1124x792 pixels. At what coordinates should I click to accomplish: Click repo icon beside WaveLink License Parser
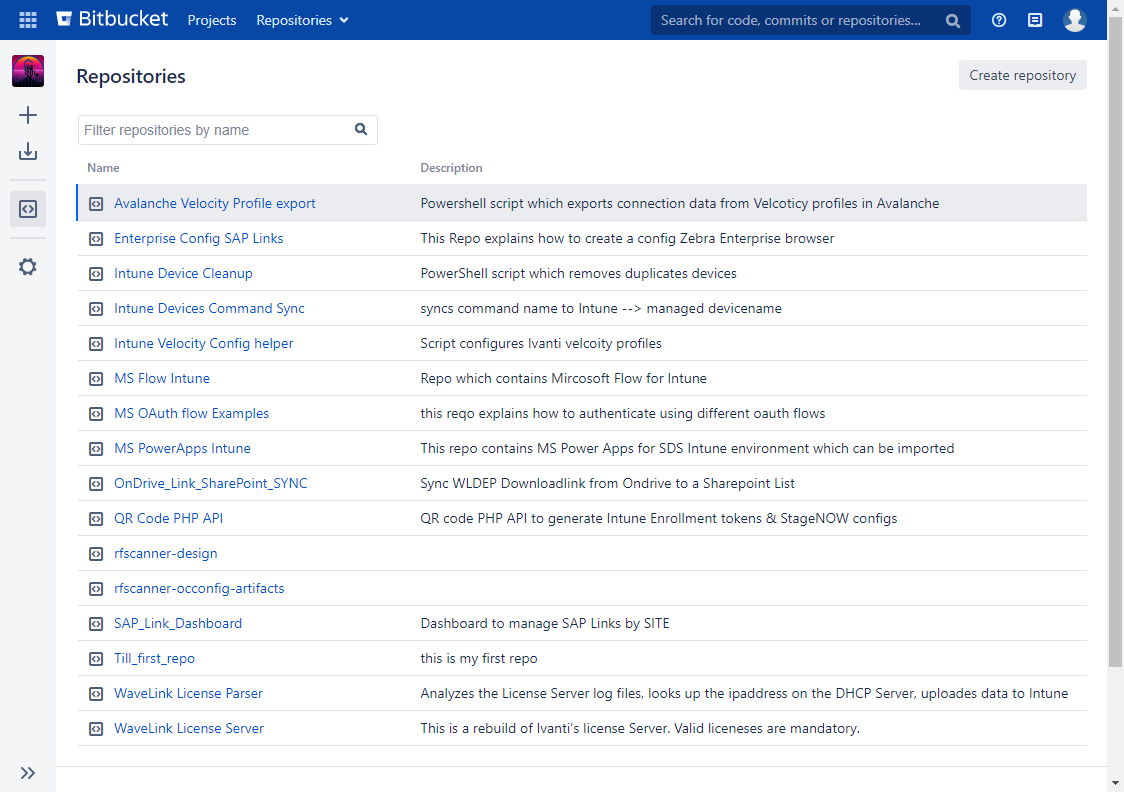[x=96, y=694]
